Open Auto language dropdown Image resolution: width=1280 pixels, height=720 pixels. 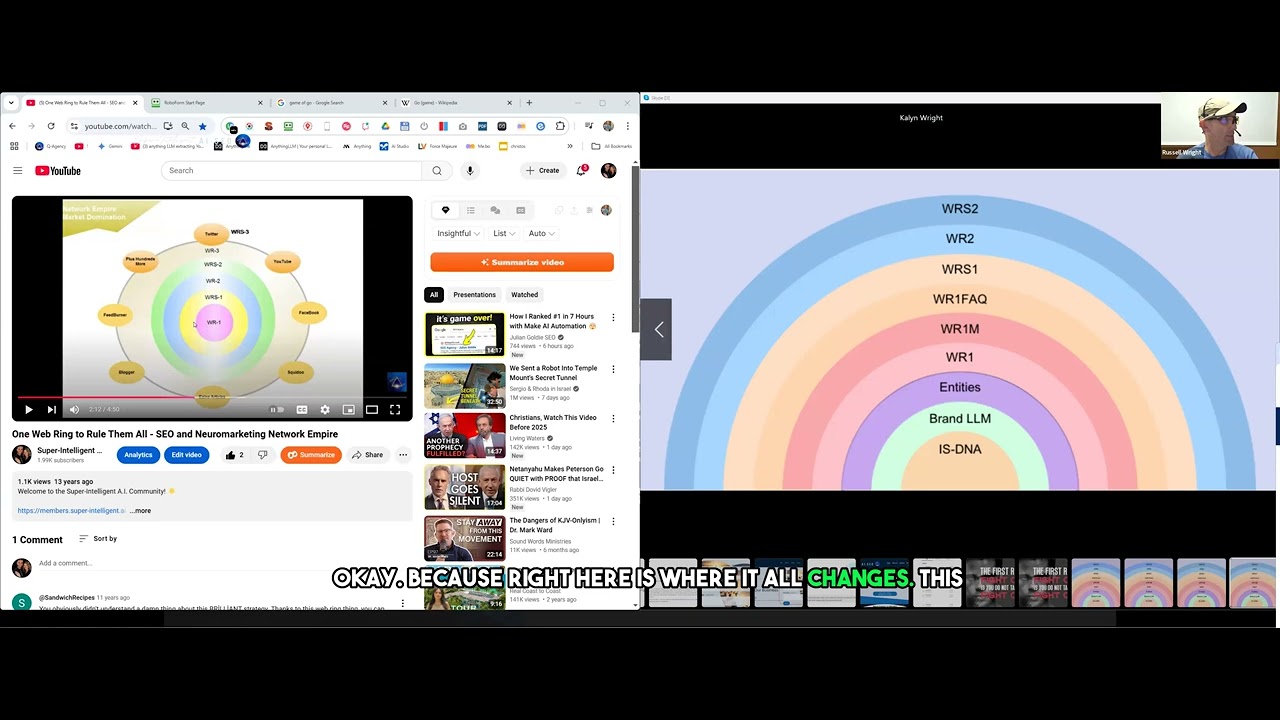pos(541,233)
